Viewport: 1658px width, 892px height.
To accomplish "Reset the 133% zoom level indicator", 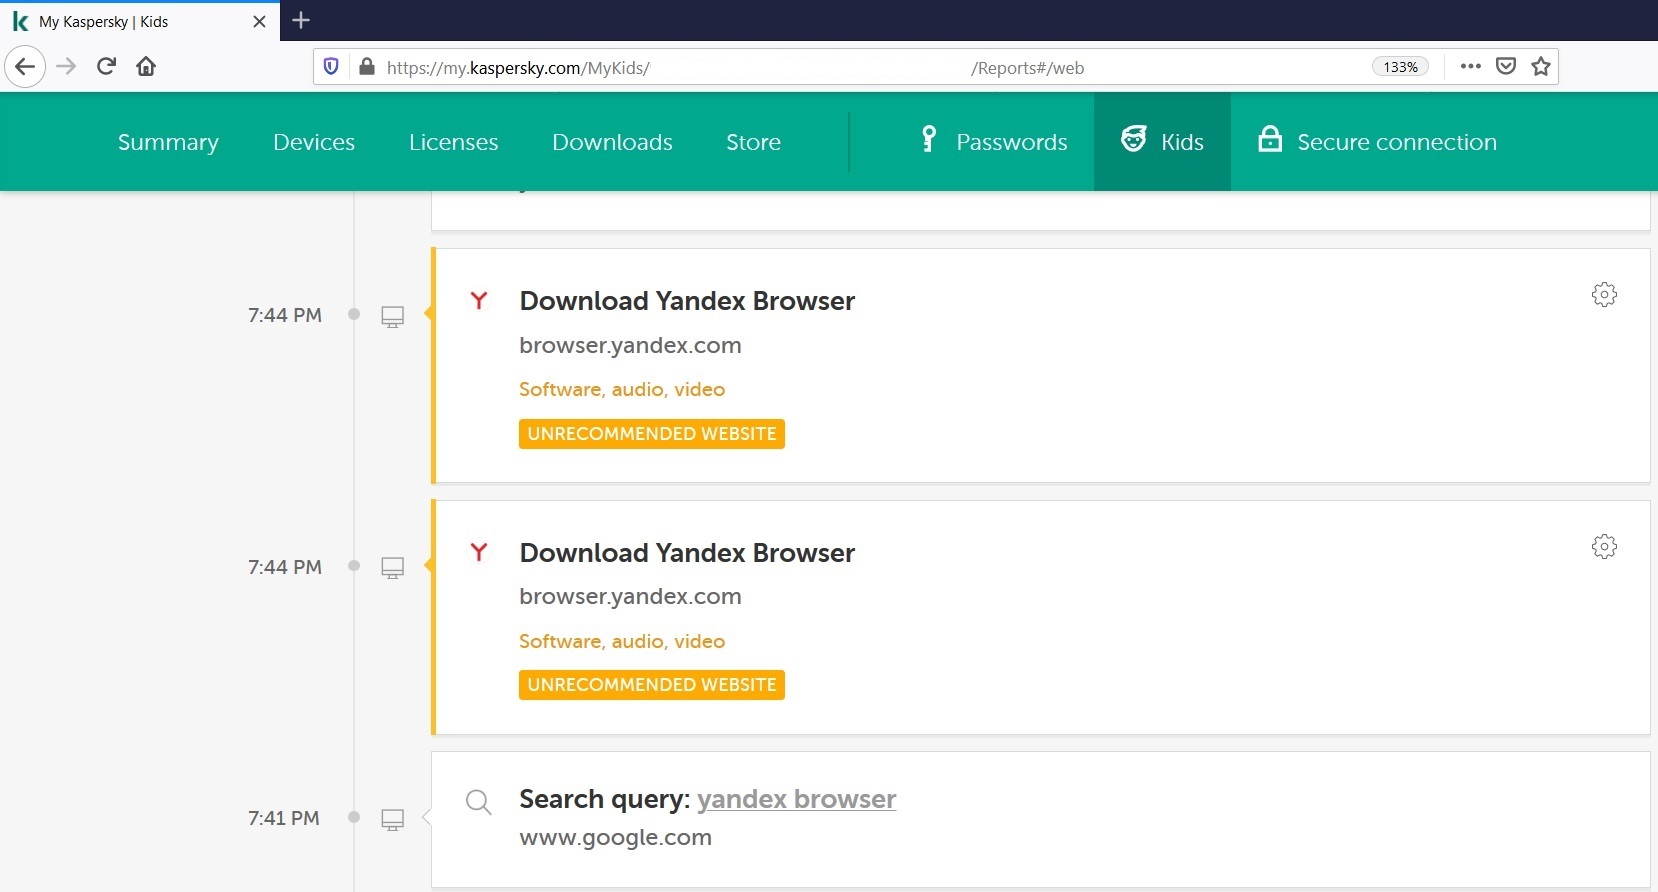I will pyautogui.click(x=1400, y=67).
